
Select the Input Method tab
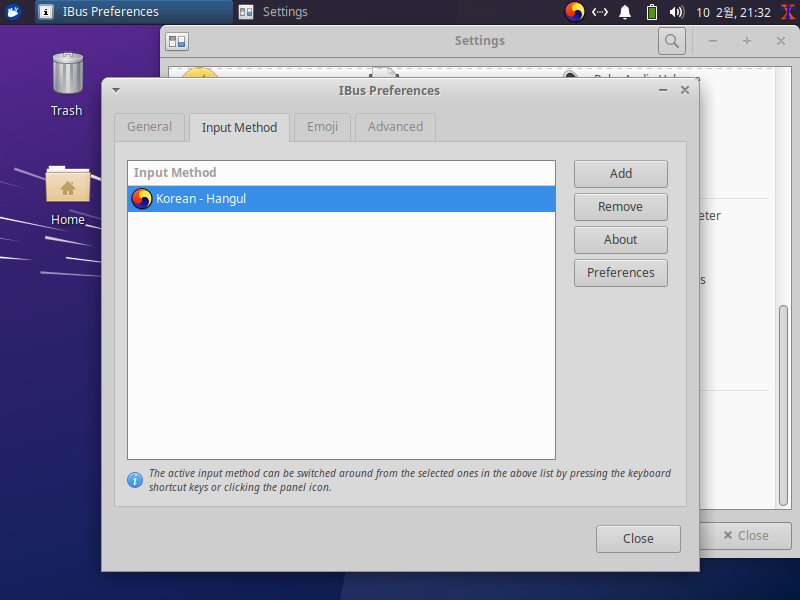(239, 128)
